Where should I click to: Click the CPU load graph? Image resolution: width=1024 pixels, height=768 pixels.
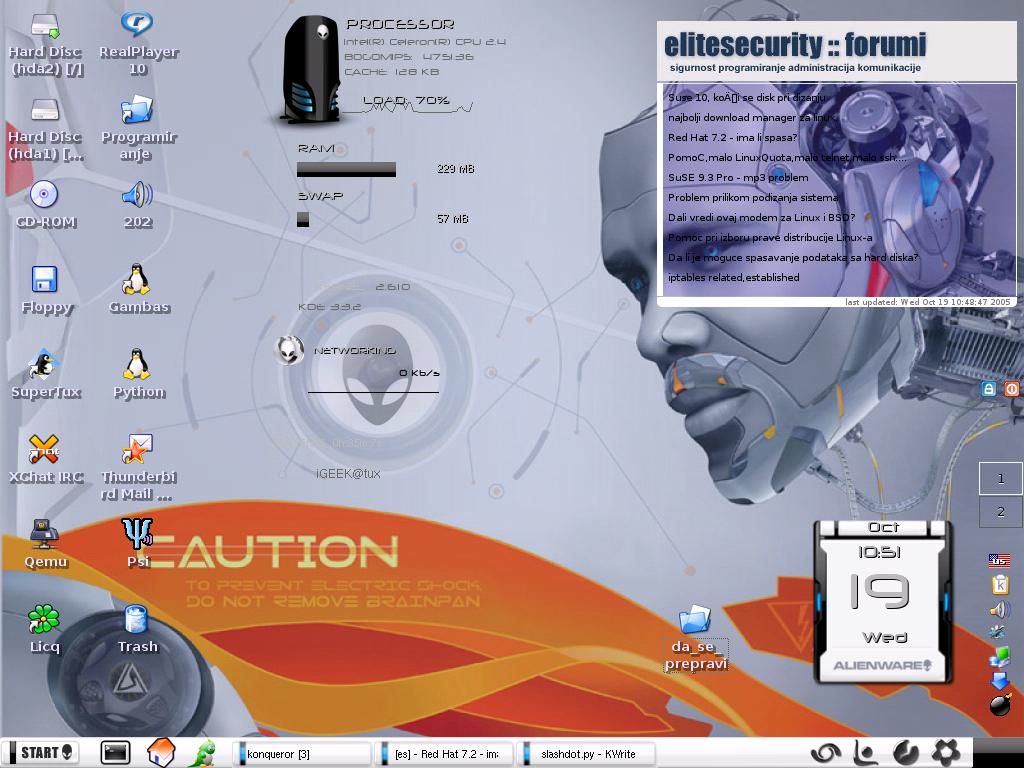(x=408, y=108)
